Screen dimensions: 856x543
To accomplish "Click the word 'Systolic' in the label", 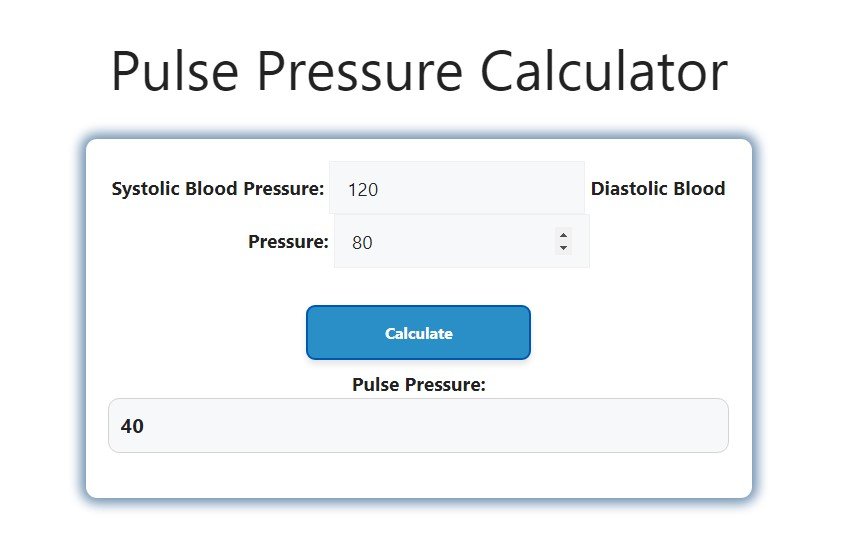I will (146, 188).
